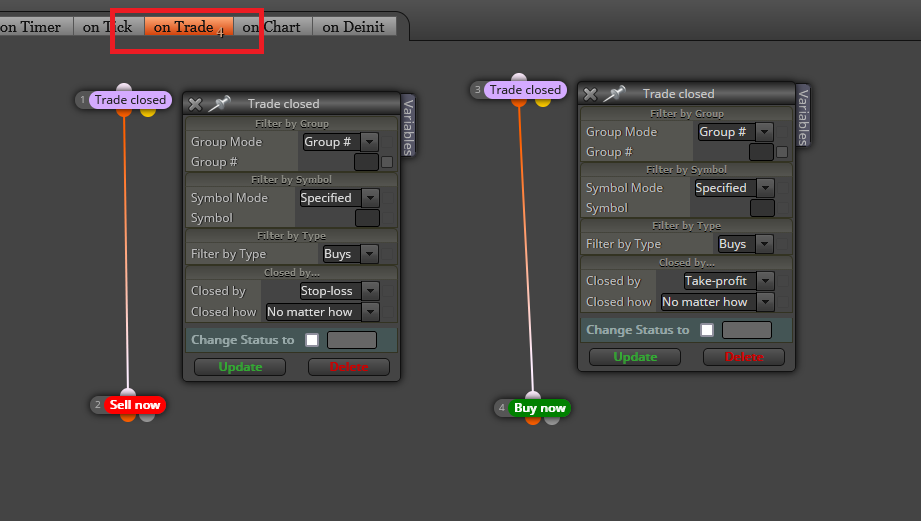Pin the right Trade closed panel

click(x=614, y=93)
